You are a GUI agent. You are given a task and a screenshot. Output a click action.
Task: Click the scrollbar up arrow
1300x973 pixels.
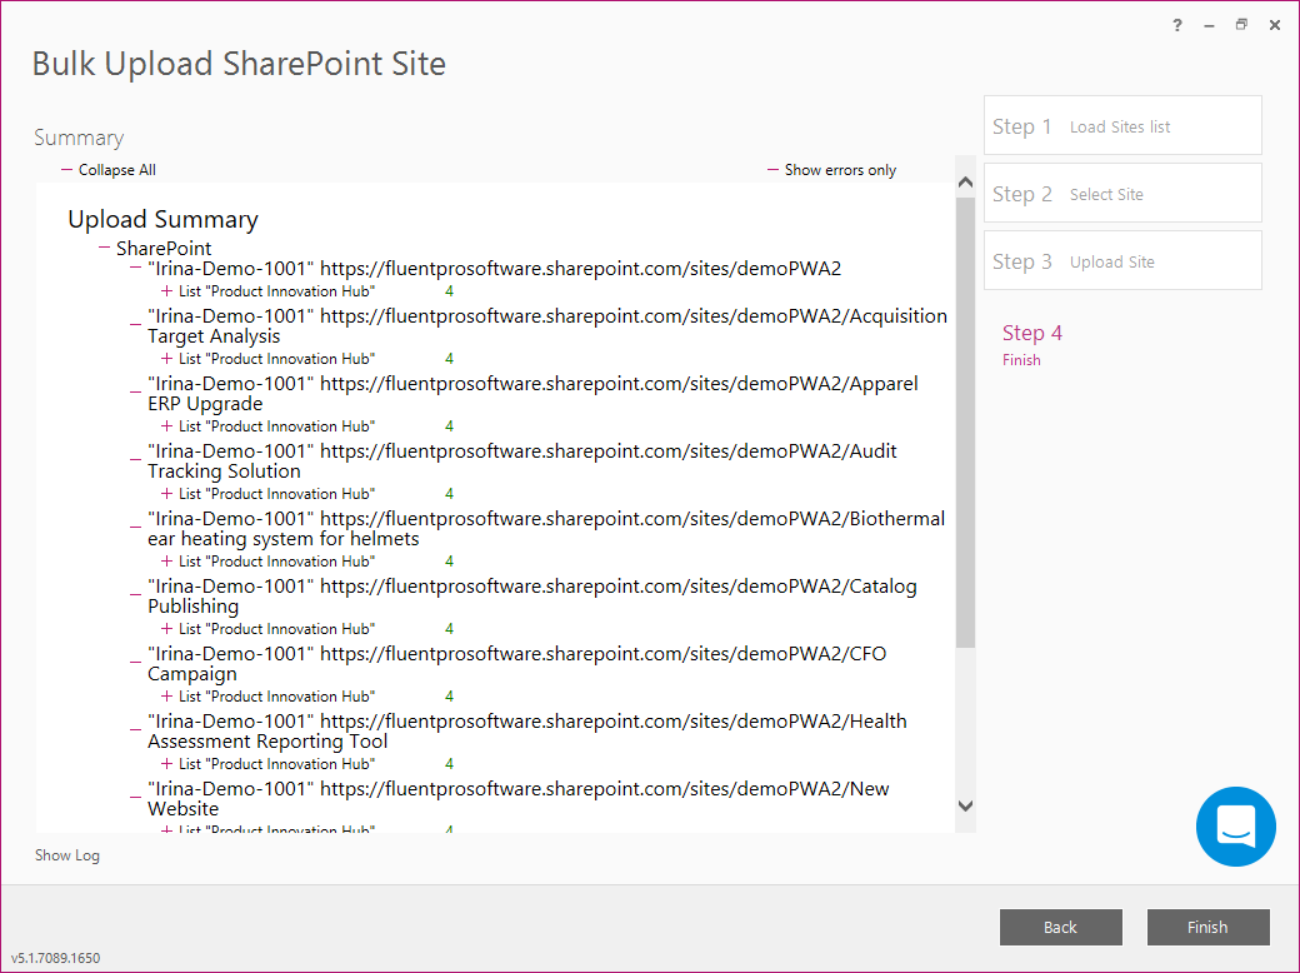pos(965,182)
